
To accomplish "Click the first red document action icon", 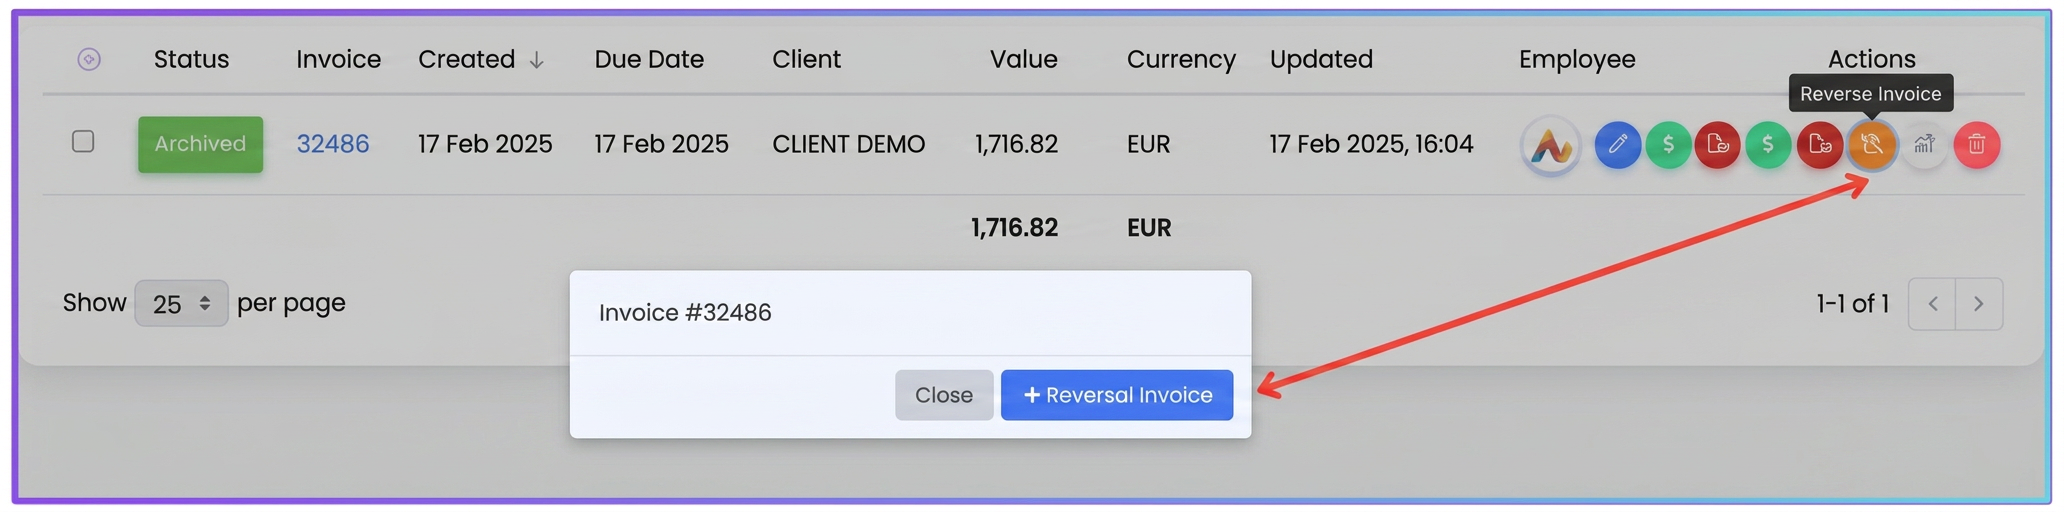I will (x=1718, y=145).
